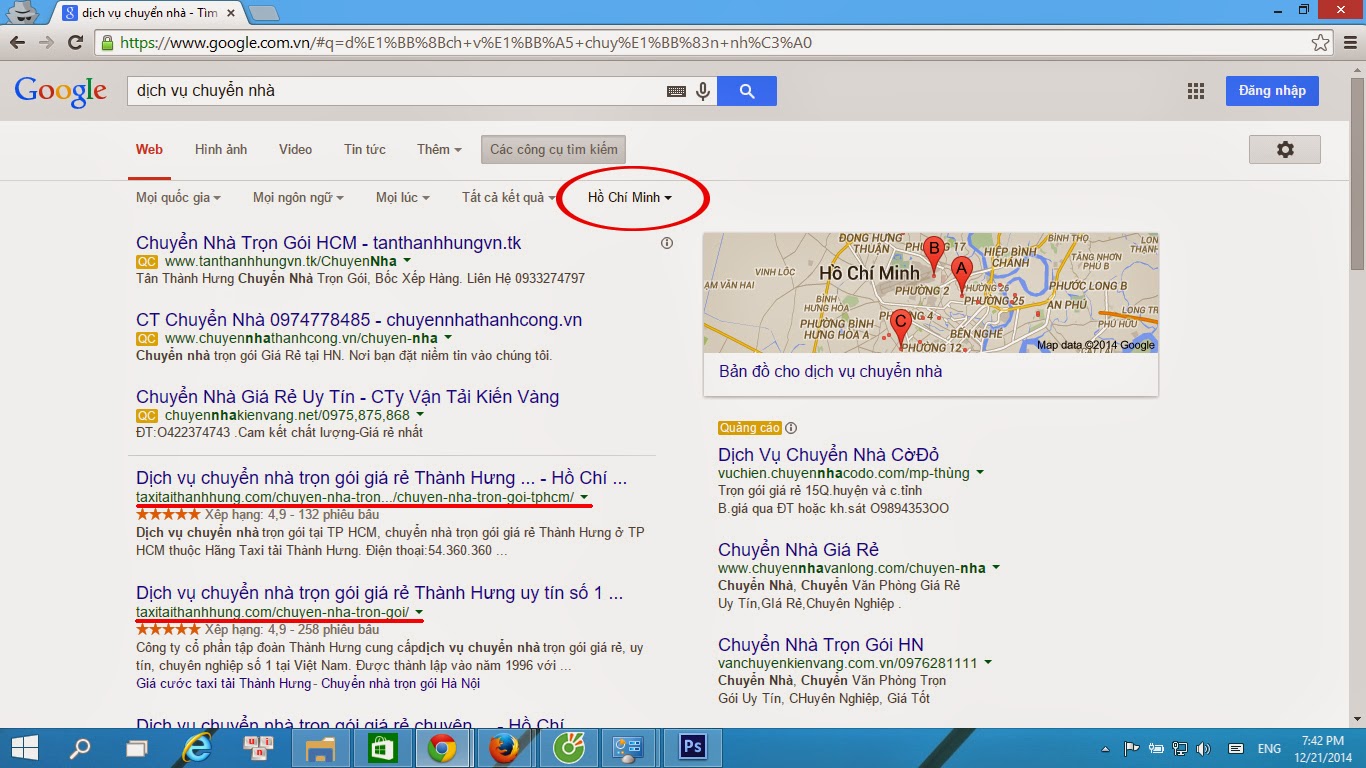Viewport: 1366px width, 768px height.
Task: Open File Explorer from the taskbar
Action: [x=320, y=748]
